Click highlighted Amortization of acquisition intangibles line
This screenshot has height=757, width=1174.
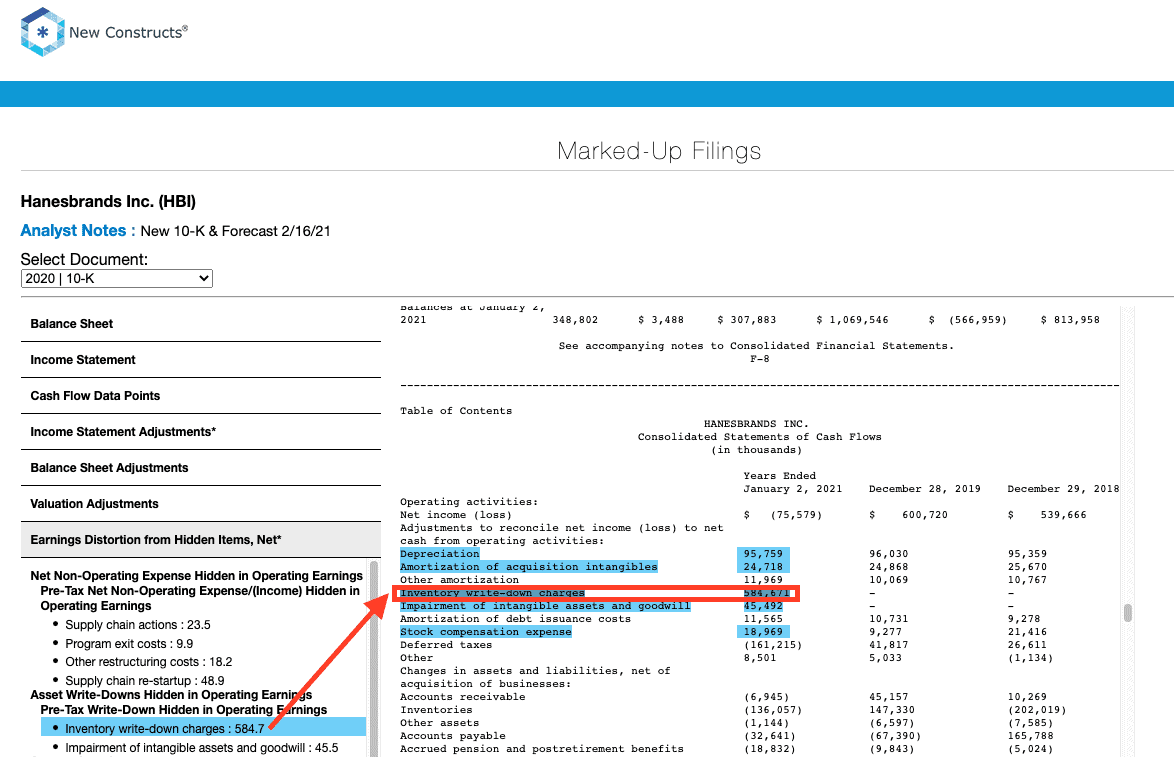(529, 567)
